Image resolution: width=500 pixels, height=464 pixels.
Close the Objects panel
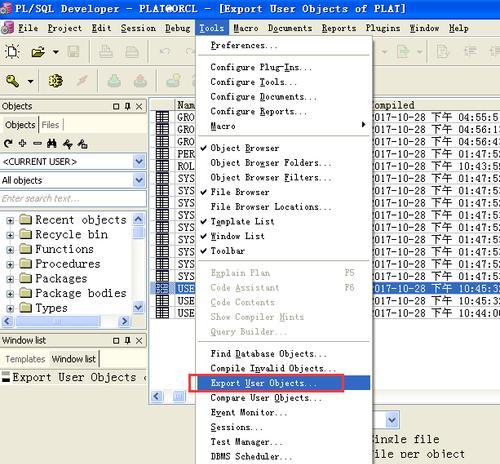tap(139, 106)
